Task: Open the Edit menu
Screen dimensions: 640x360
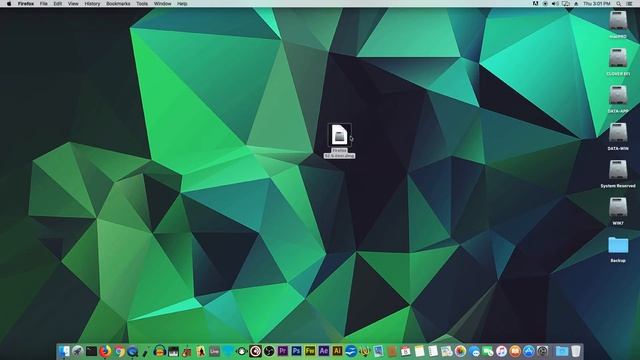Action: click(x=58, y=4)
